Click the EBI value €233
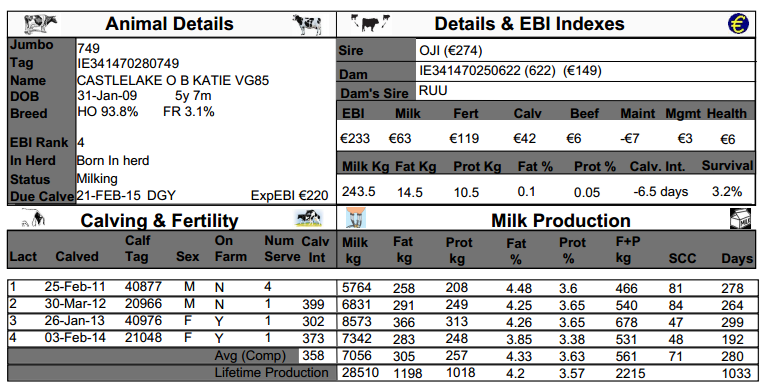The image size is (764, 391). coord(355,138)
